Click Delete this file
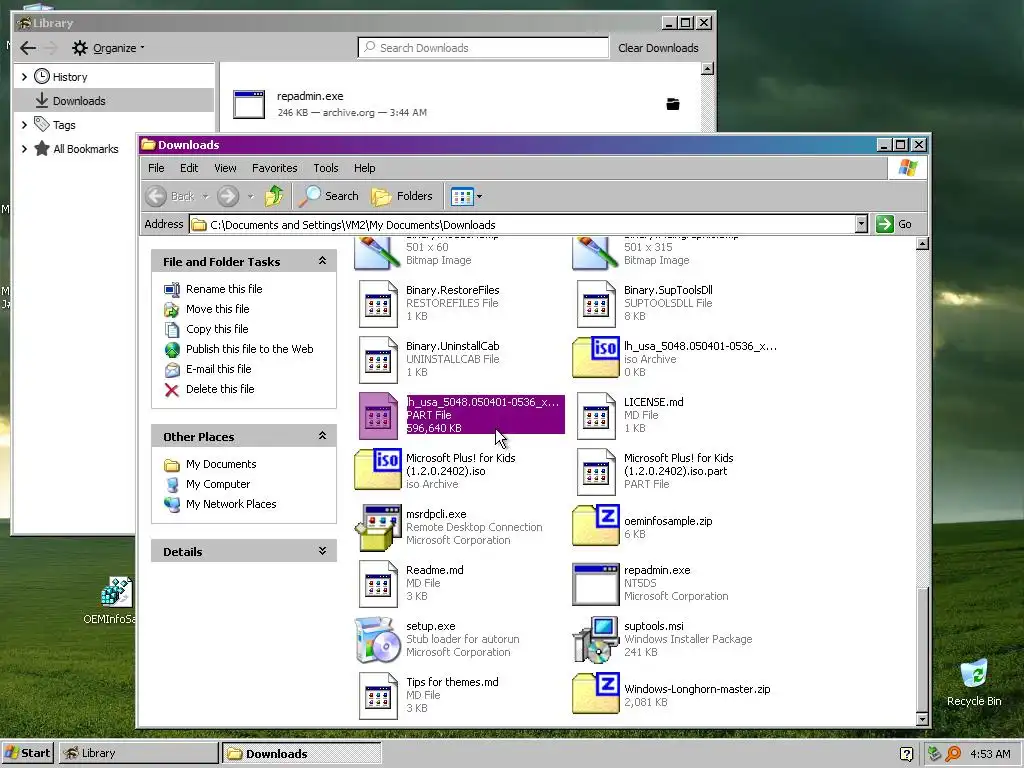 (220, 389)
